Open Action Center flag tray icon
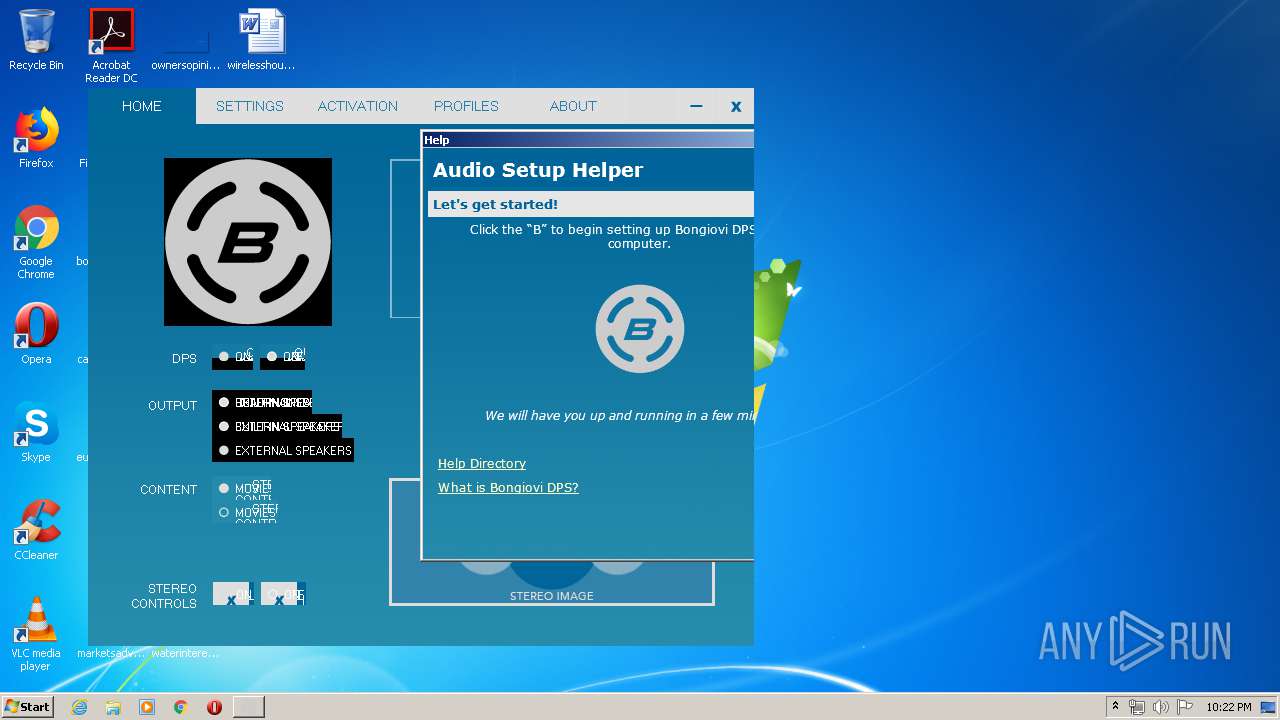Image resolution: width=1280 pixels, height=720 pixels. click(x=1185, y=707)
